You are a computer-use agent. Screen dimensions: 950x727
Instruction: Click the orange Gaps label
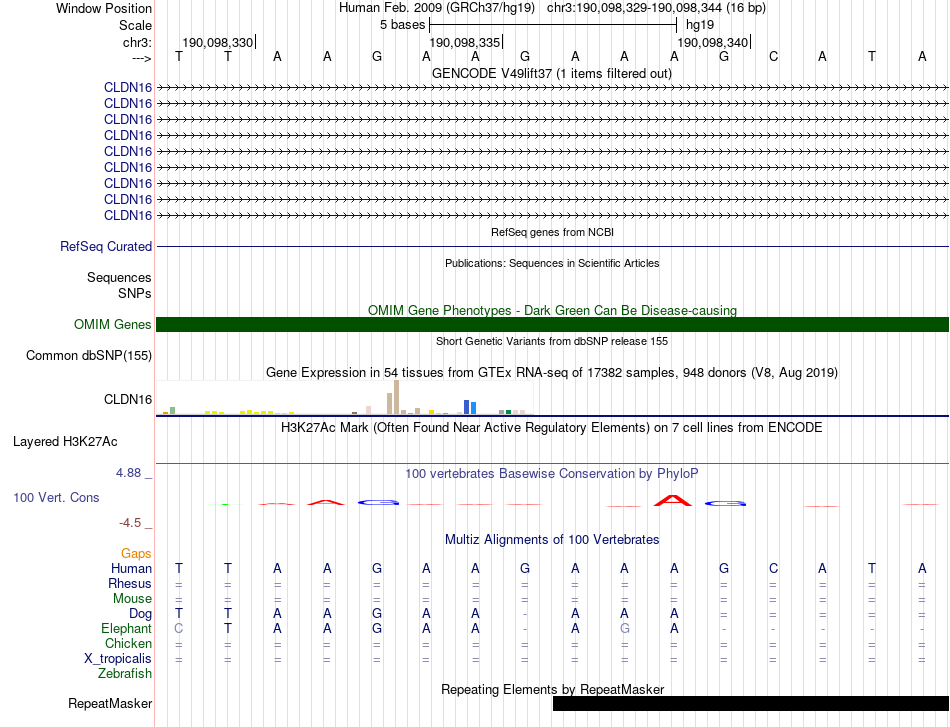[136, 554]
